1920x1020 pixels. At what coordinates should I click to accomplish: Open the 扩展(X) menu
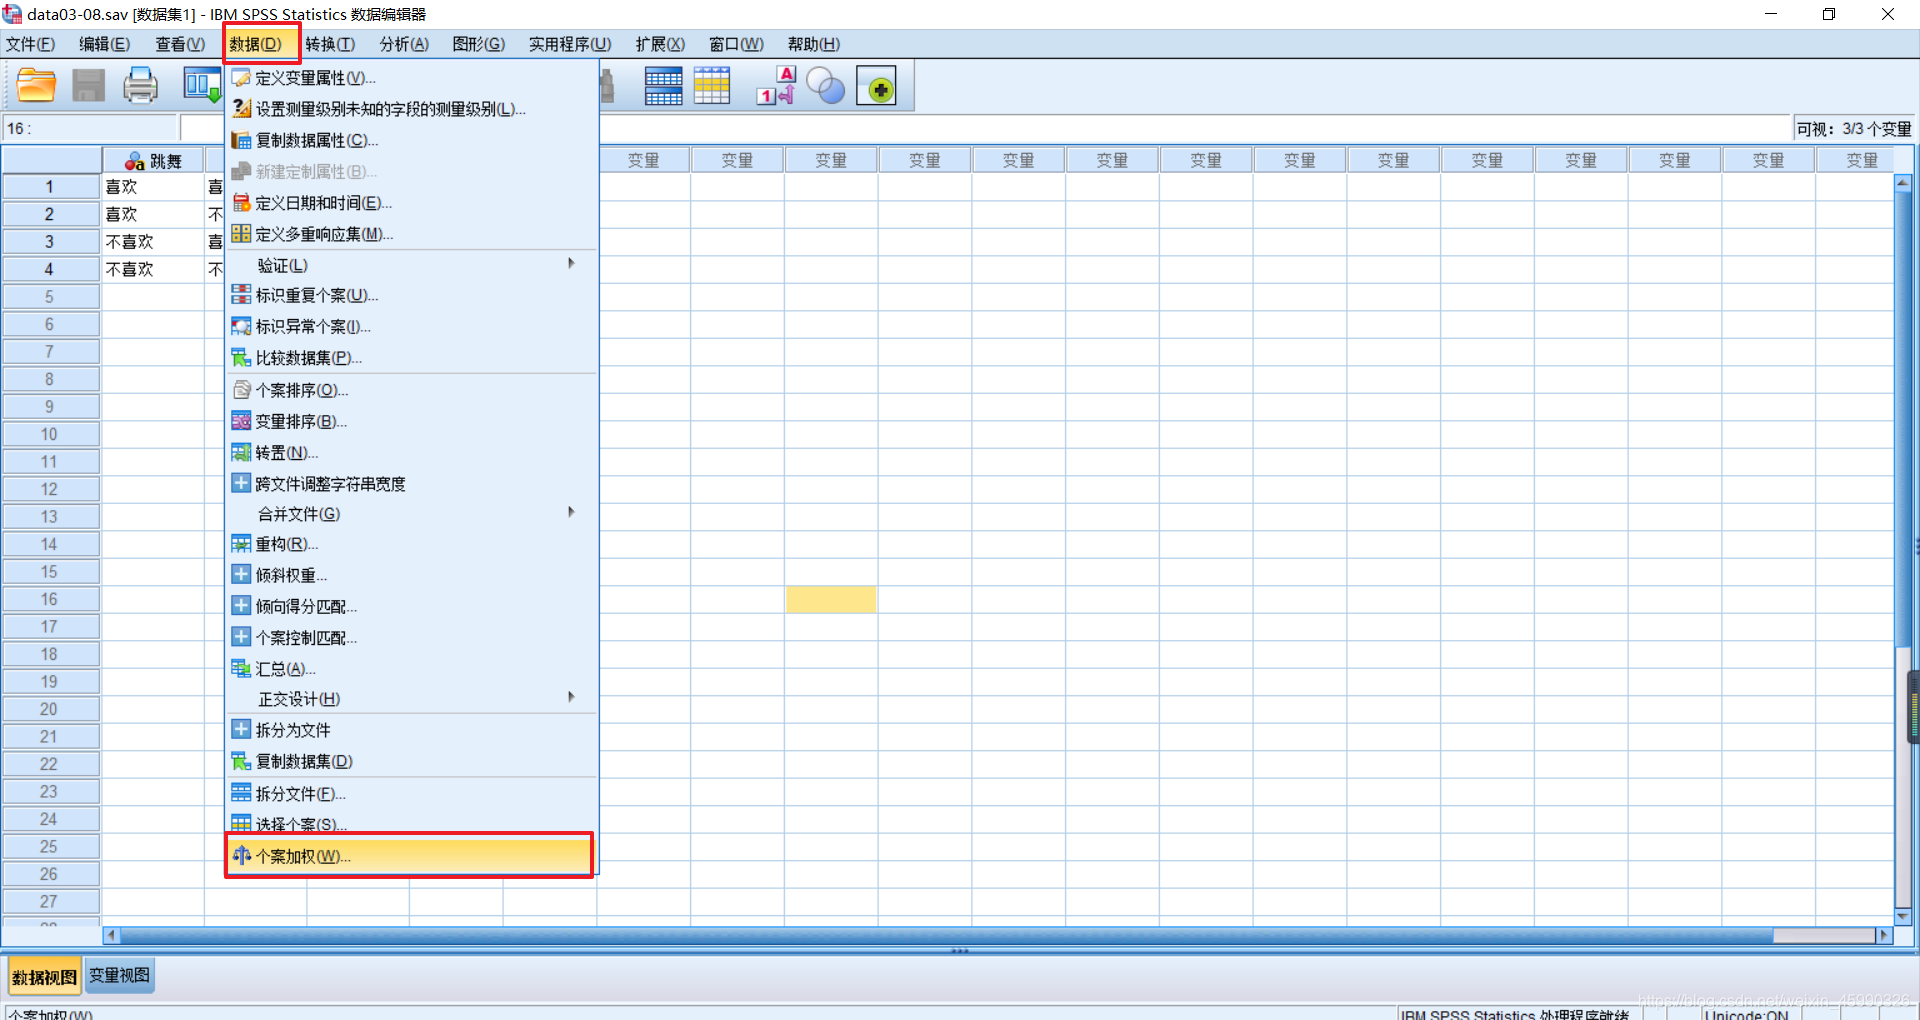tap(660, 44)
